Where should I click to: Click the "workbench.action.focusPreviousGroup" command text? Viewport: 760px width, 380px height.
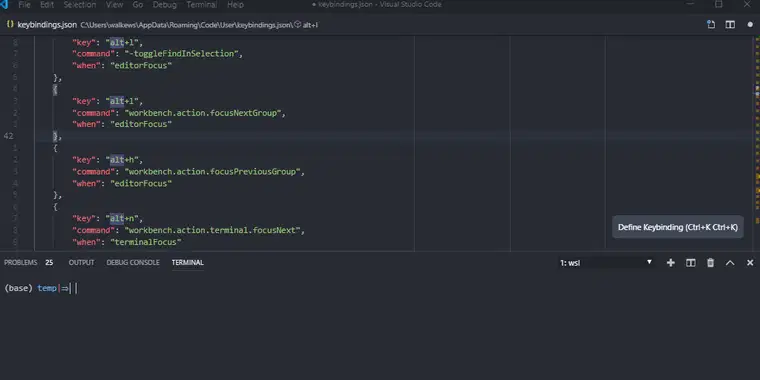pyautogui.click(x=212, y=172)
